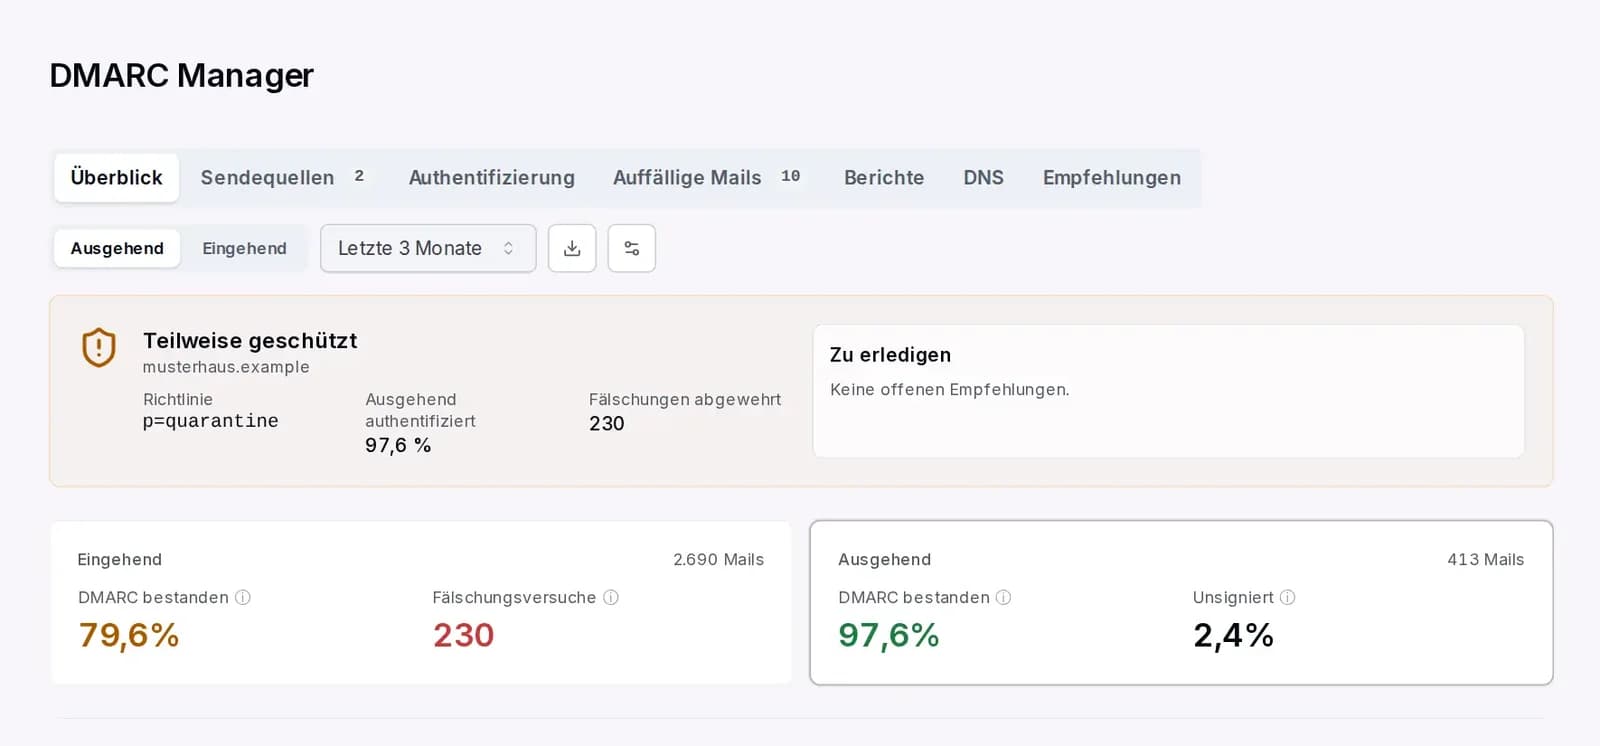
Task: Show info for Eingehend DMARC bestanden
Action: coord(243,597)
